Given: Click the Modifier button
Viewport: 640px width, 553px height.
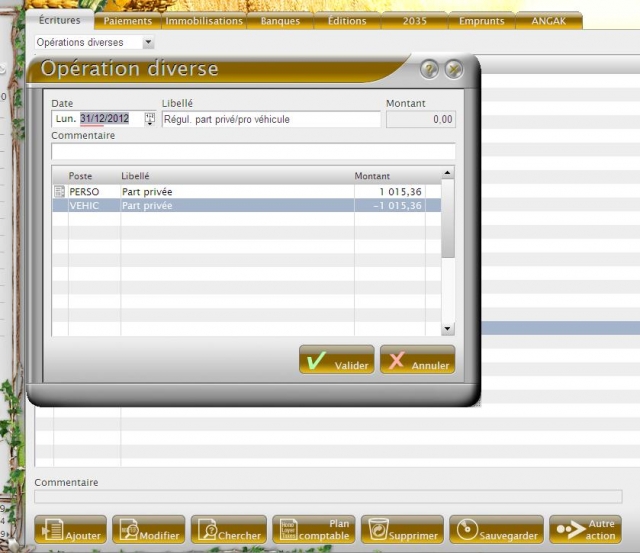Looking at the screenshot, I should pyautogui.click(x=148, y=530).
